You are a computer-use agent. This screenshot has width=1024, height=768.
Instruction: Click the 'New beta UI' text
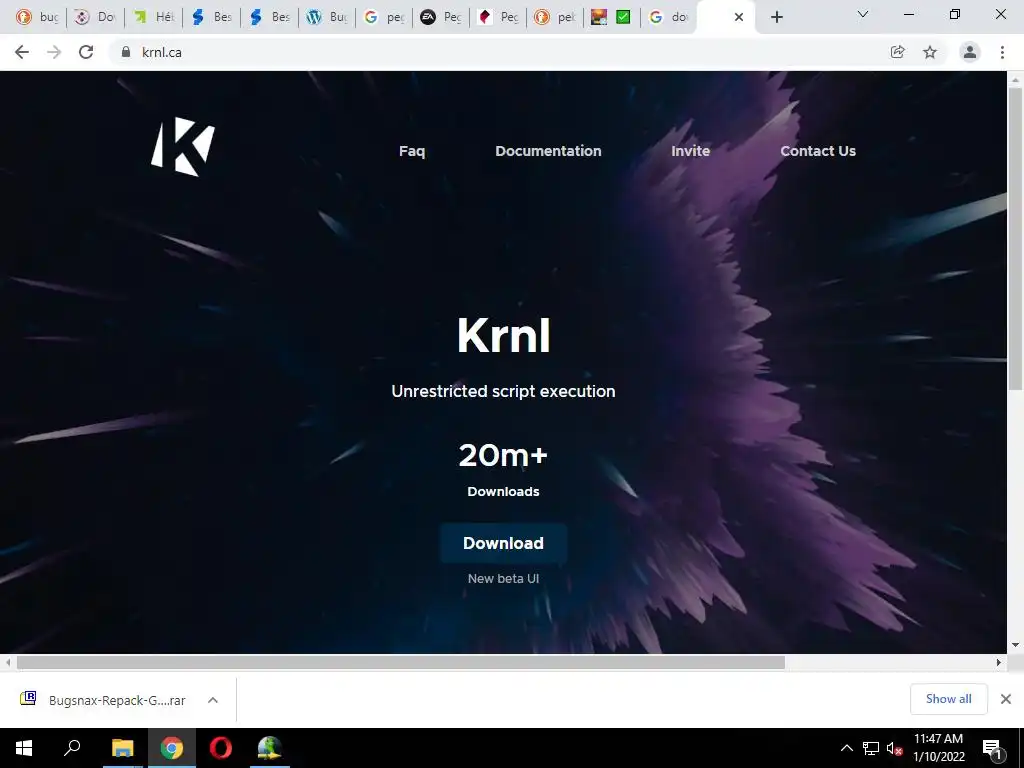[504, 579]
